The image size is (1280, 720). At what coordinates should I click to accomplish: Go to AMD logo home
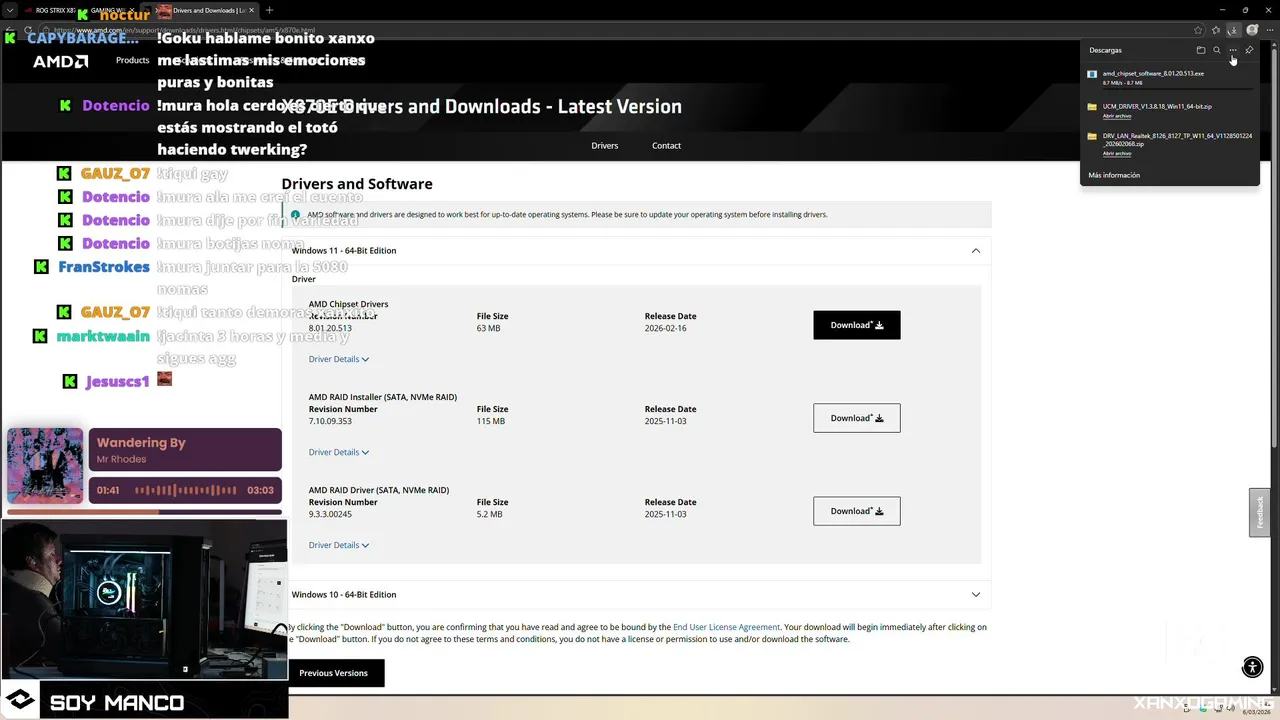click(61, 61)
